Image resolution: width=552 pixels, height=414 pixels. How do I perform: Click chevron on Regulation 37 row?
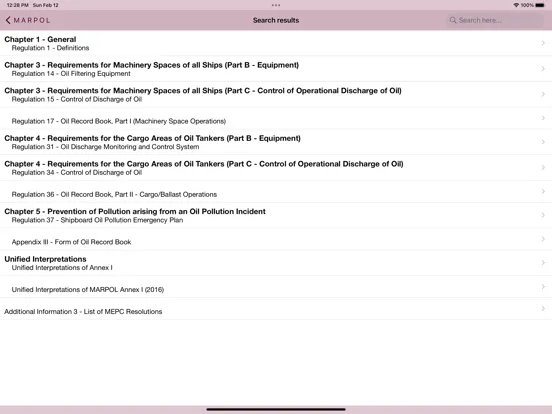pyautogui.click(x=543, y=215)
